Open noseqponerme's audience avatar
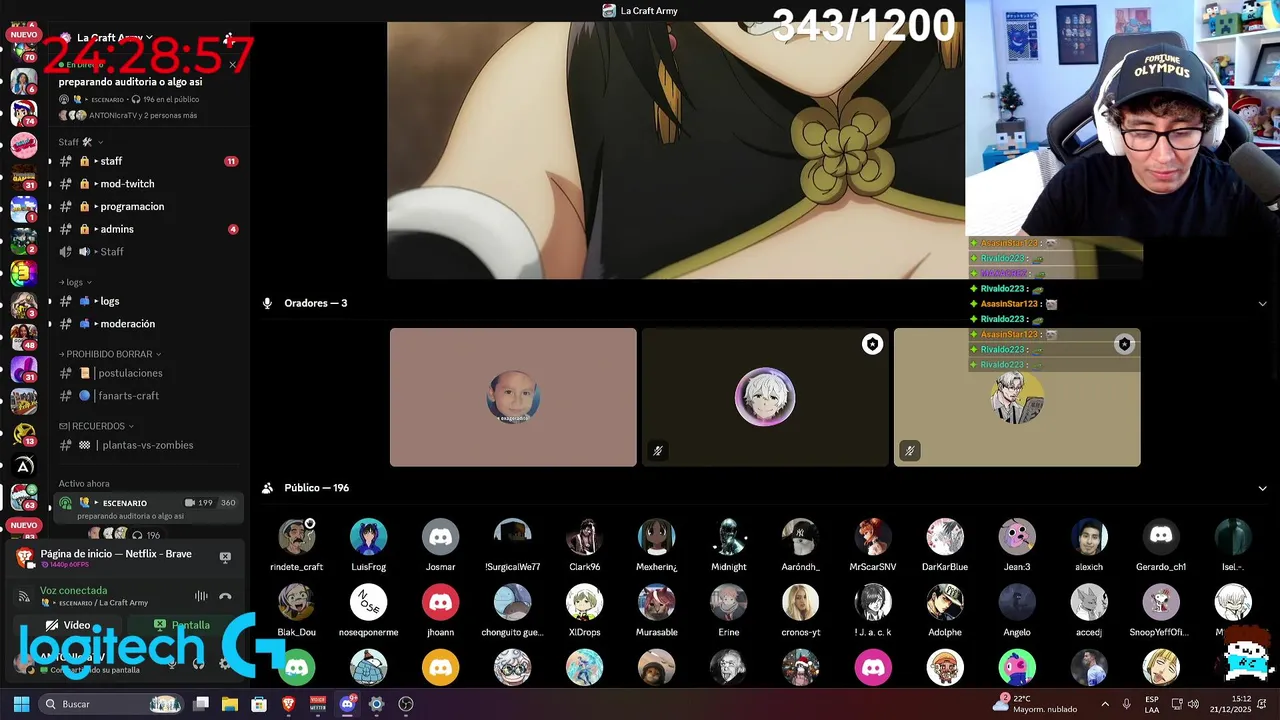This screenshot has height=720, width=1280. point(368,603)
